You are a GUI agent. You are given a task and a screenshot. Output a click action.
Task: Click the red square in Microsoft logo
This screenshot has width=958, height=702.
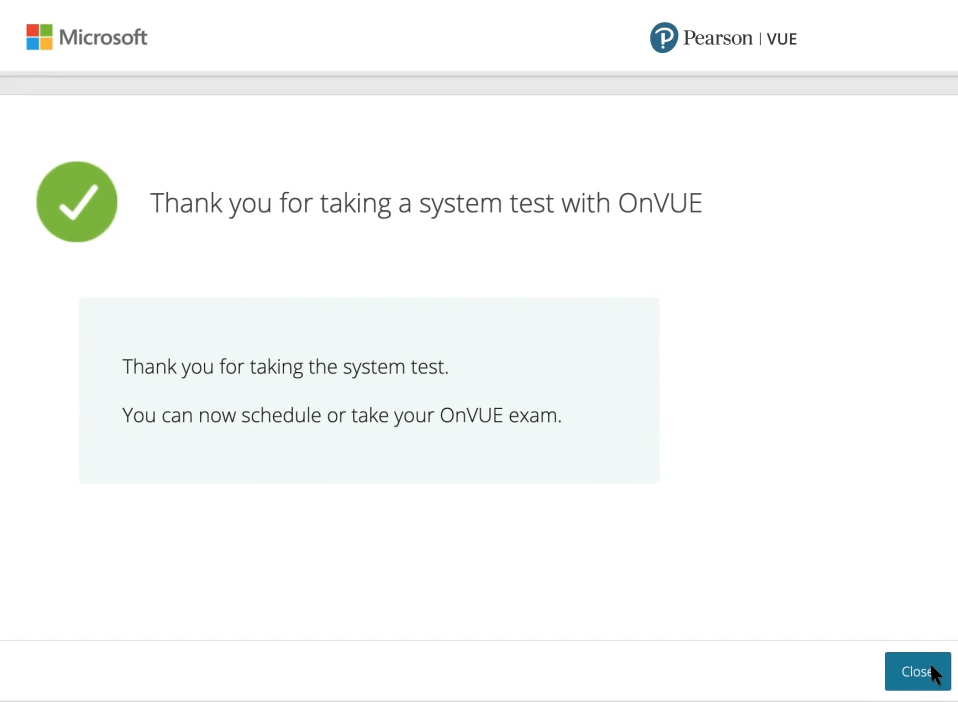click(x=32, y=31)
